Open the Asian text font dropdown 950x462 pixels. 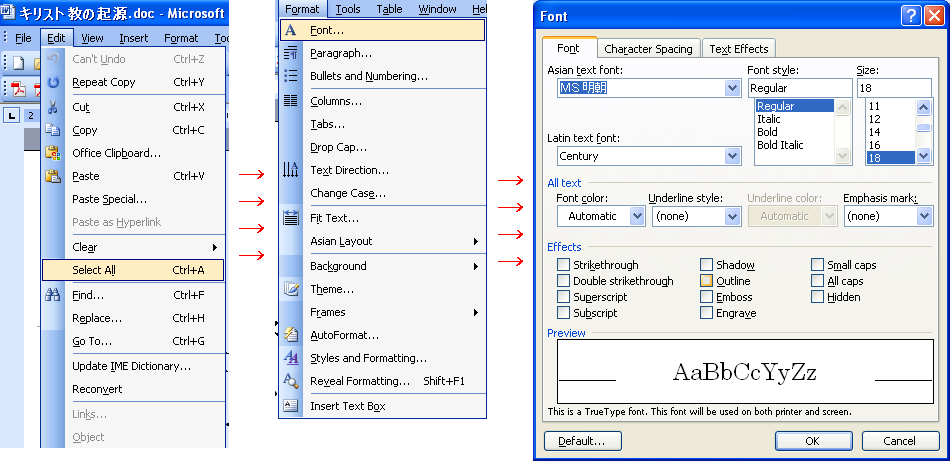733,88
